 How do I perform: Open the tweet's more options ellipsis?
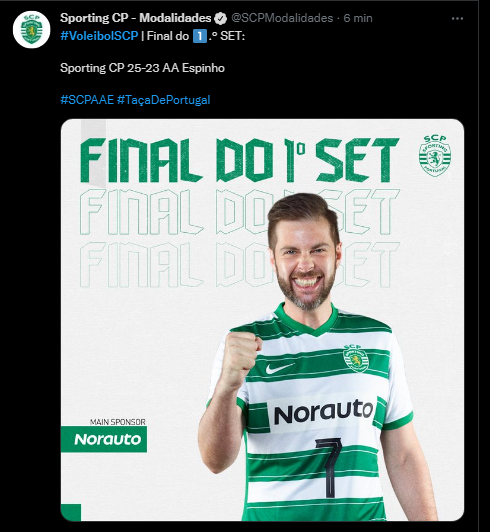point(457,18)
